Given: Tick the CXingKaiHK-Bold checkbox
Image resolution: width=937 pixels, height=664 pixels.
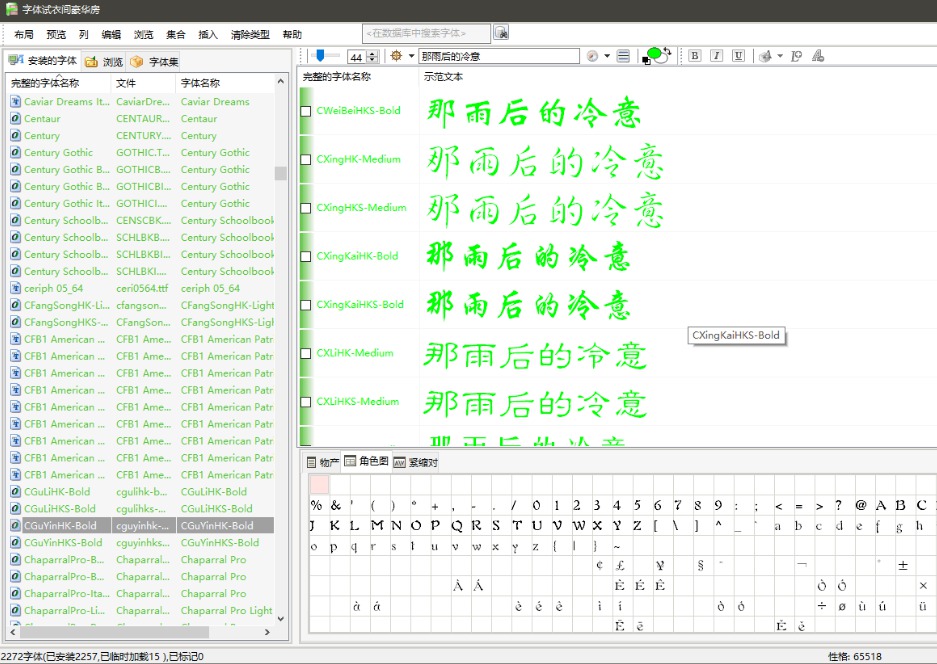Looking at the screenshot, I should pyautogui.click(x=305, y=256).
